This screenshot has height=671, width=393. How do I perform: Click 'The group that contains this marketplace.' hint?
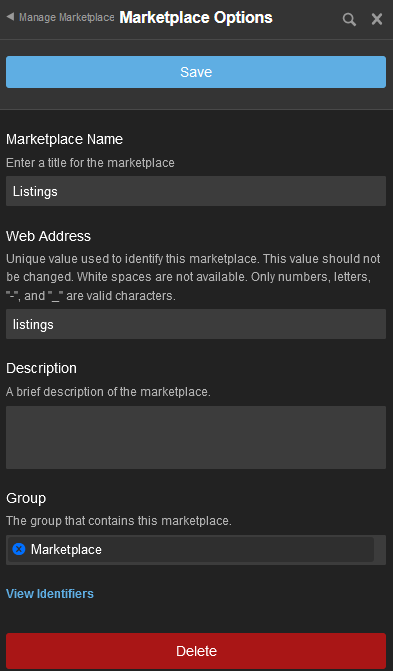[119, 521]
